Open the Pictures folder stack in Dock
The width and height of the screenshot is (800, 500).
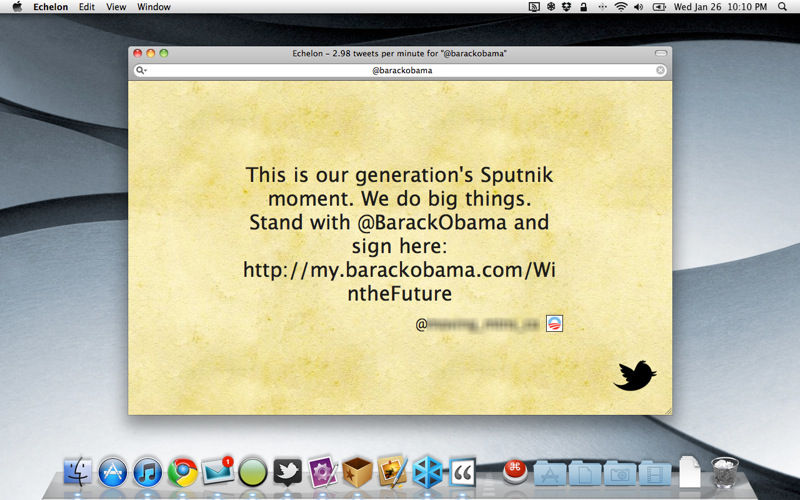[620, 473]
